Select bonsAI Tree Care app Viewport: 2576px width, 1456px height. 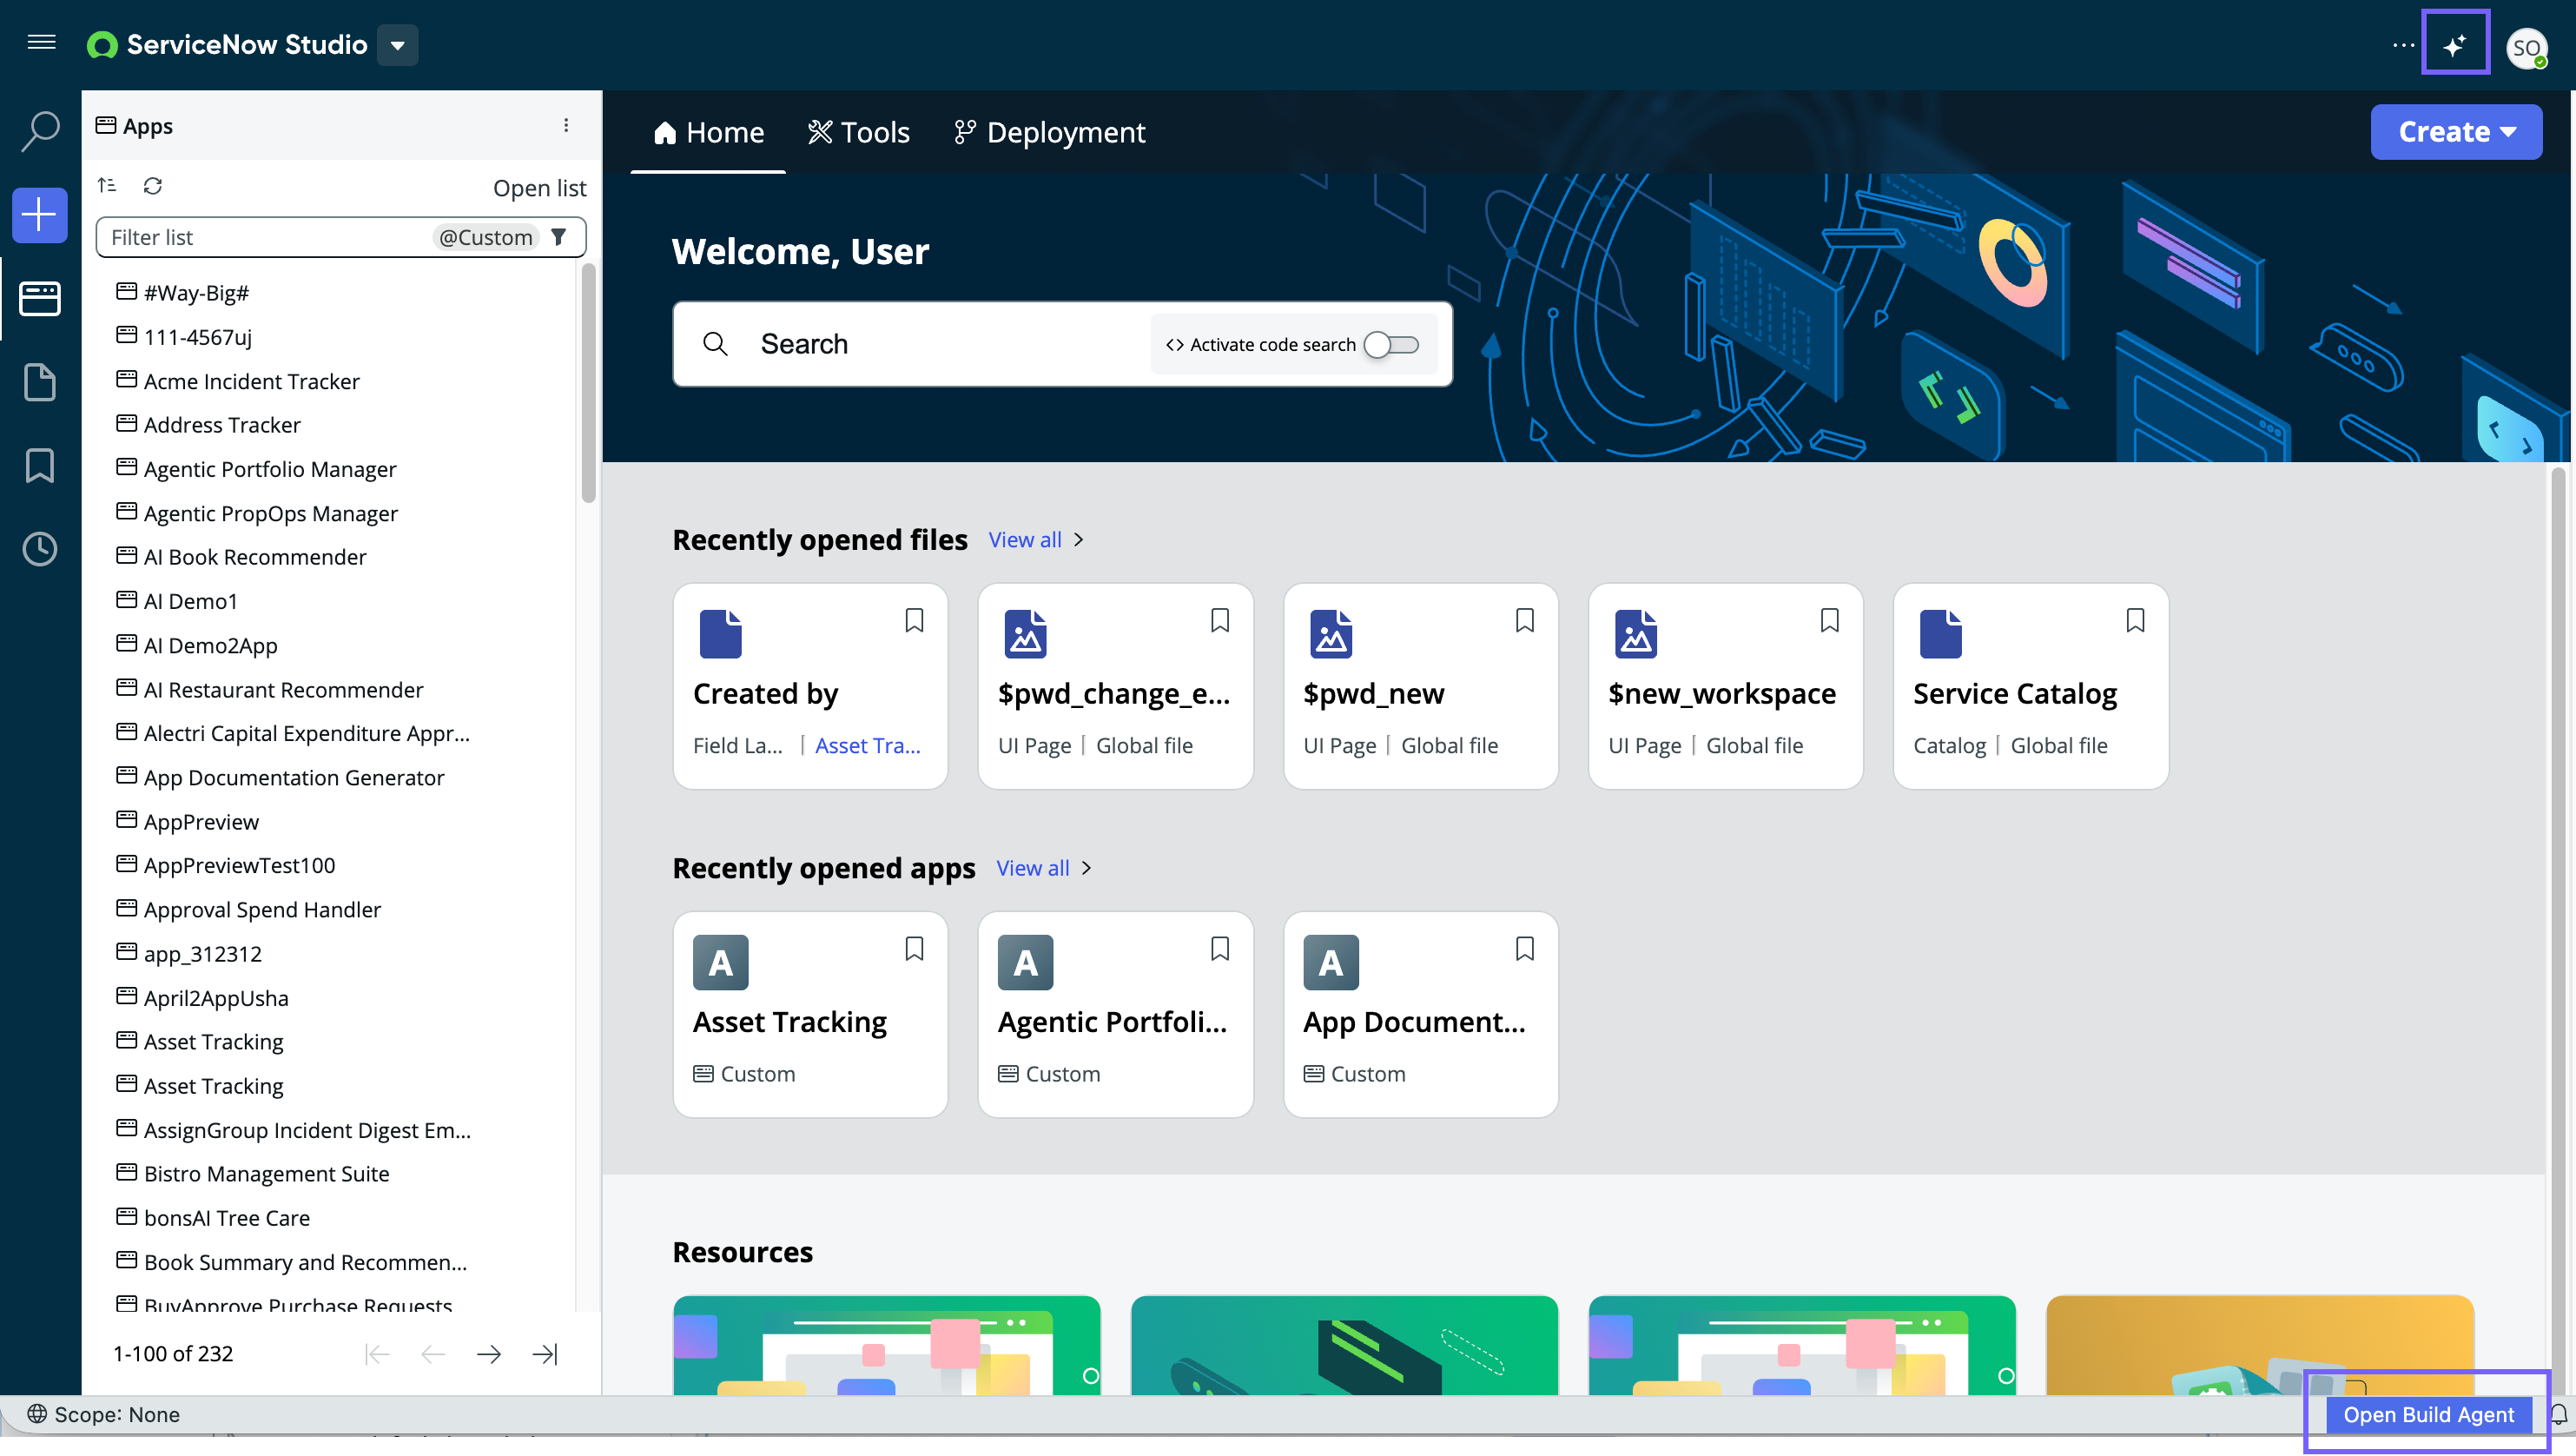[226, 1218]
